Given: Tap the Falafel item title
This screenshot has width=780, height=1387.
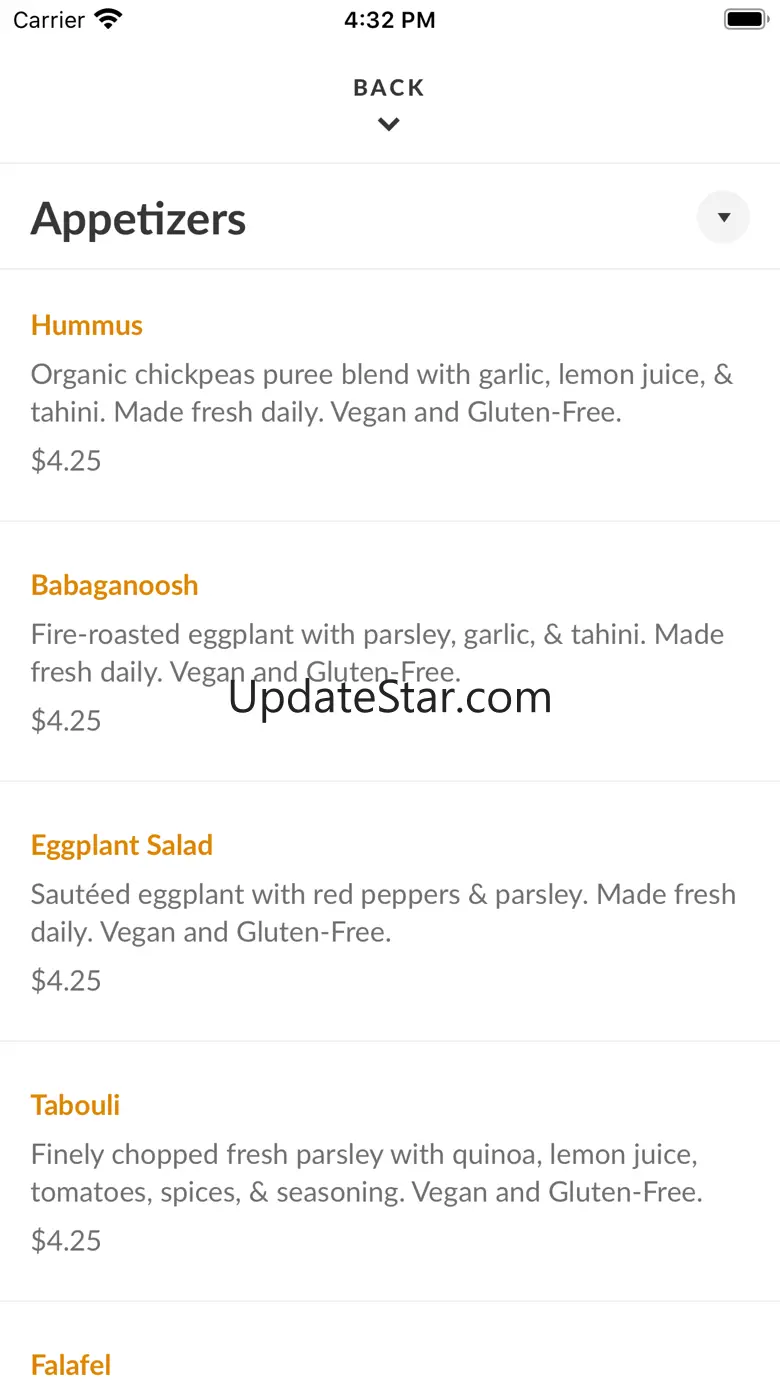Looking at the screenshot, I should point(71,1365).
